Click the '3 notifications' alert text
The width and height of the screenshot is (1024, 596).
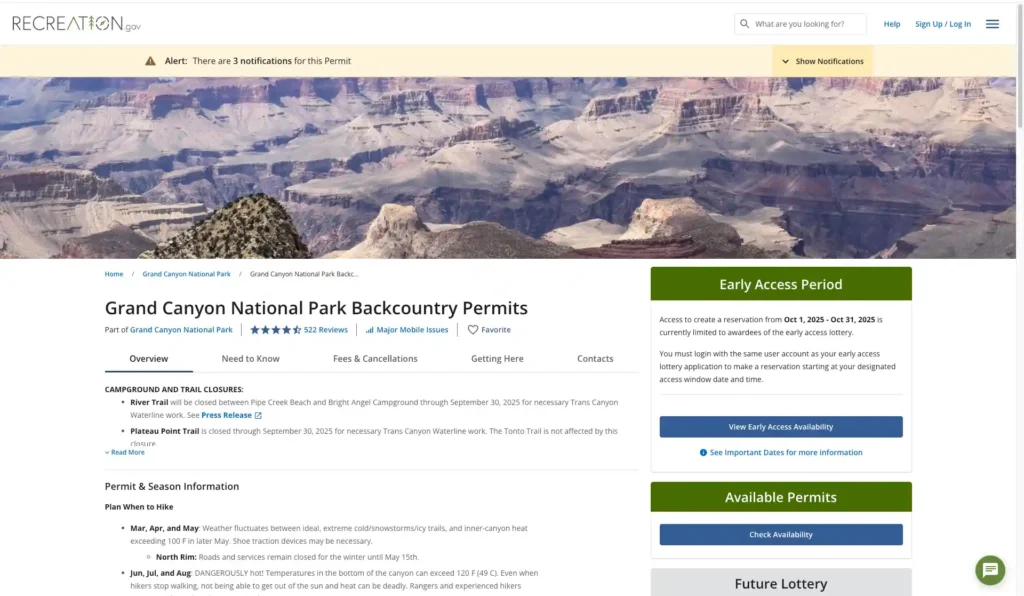[x=263, y=61]
